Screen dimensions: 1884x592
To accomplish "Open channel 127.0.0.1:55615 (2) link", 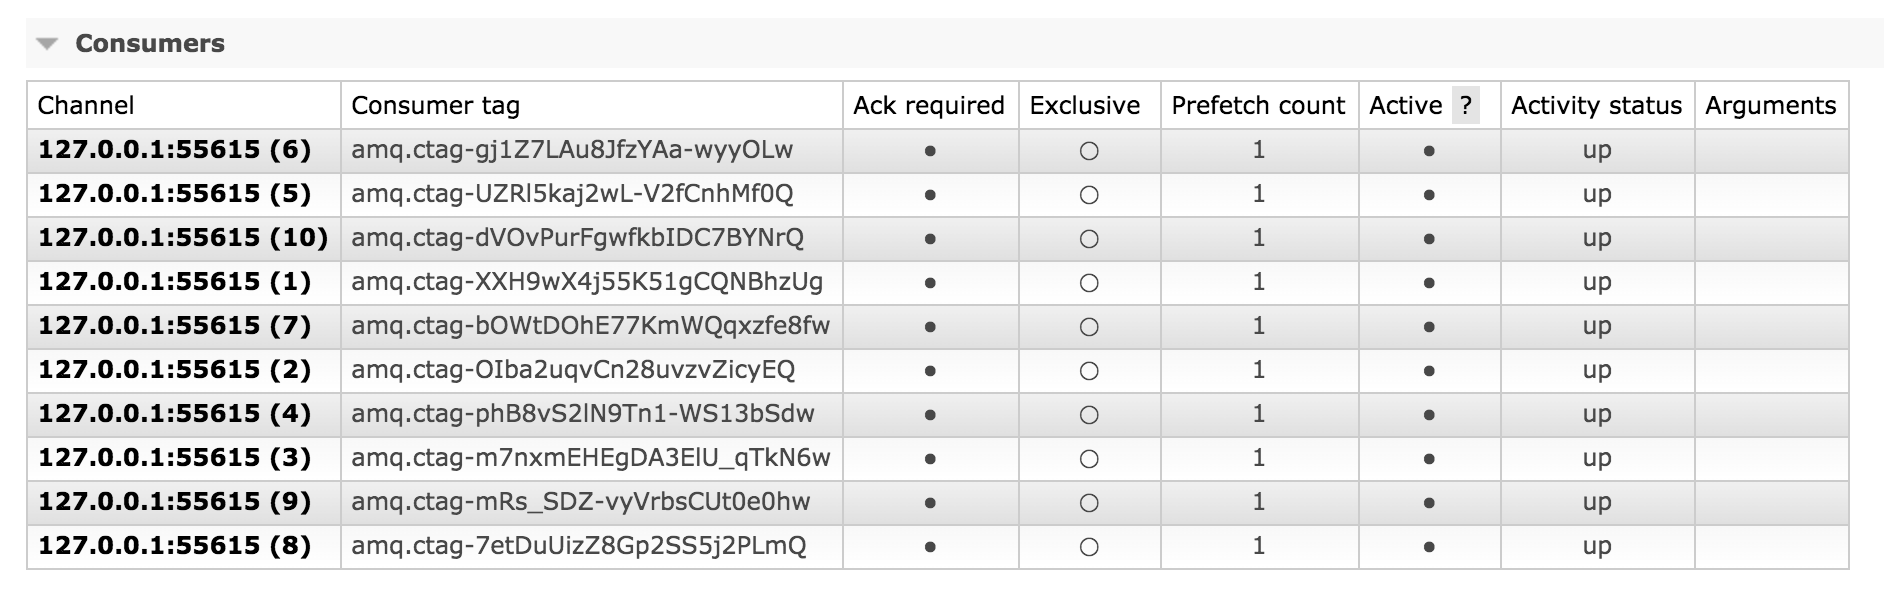I will click(x=175, y=370).
